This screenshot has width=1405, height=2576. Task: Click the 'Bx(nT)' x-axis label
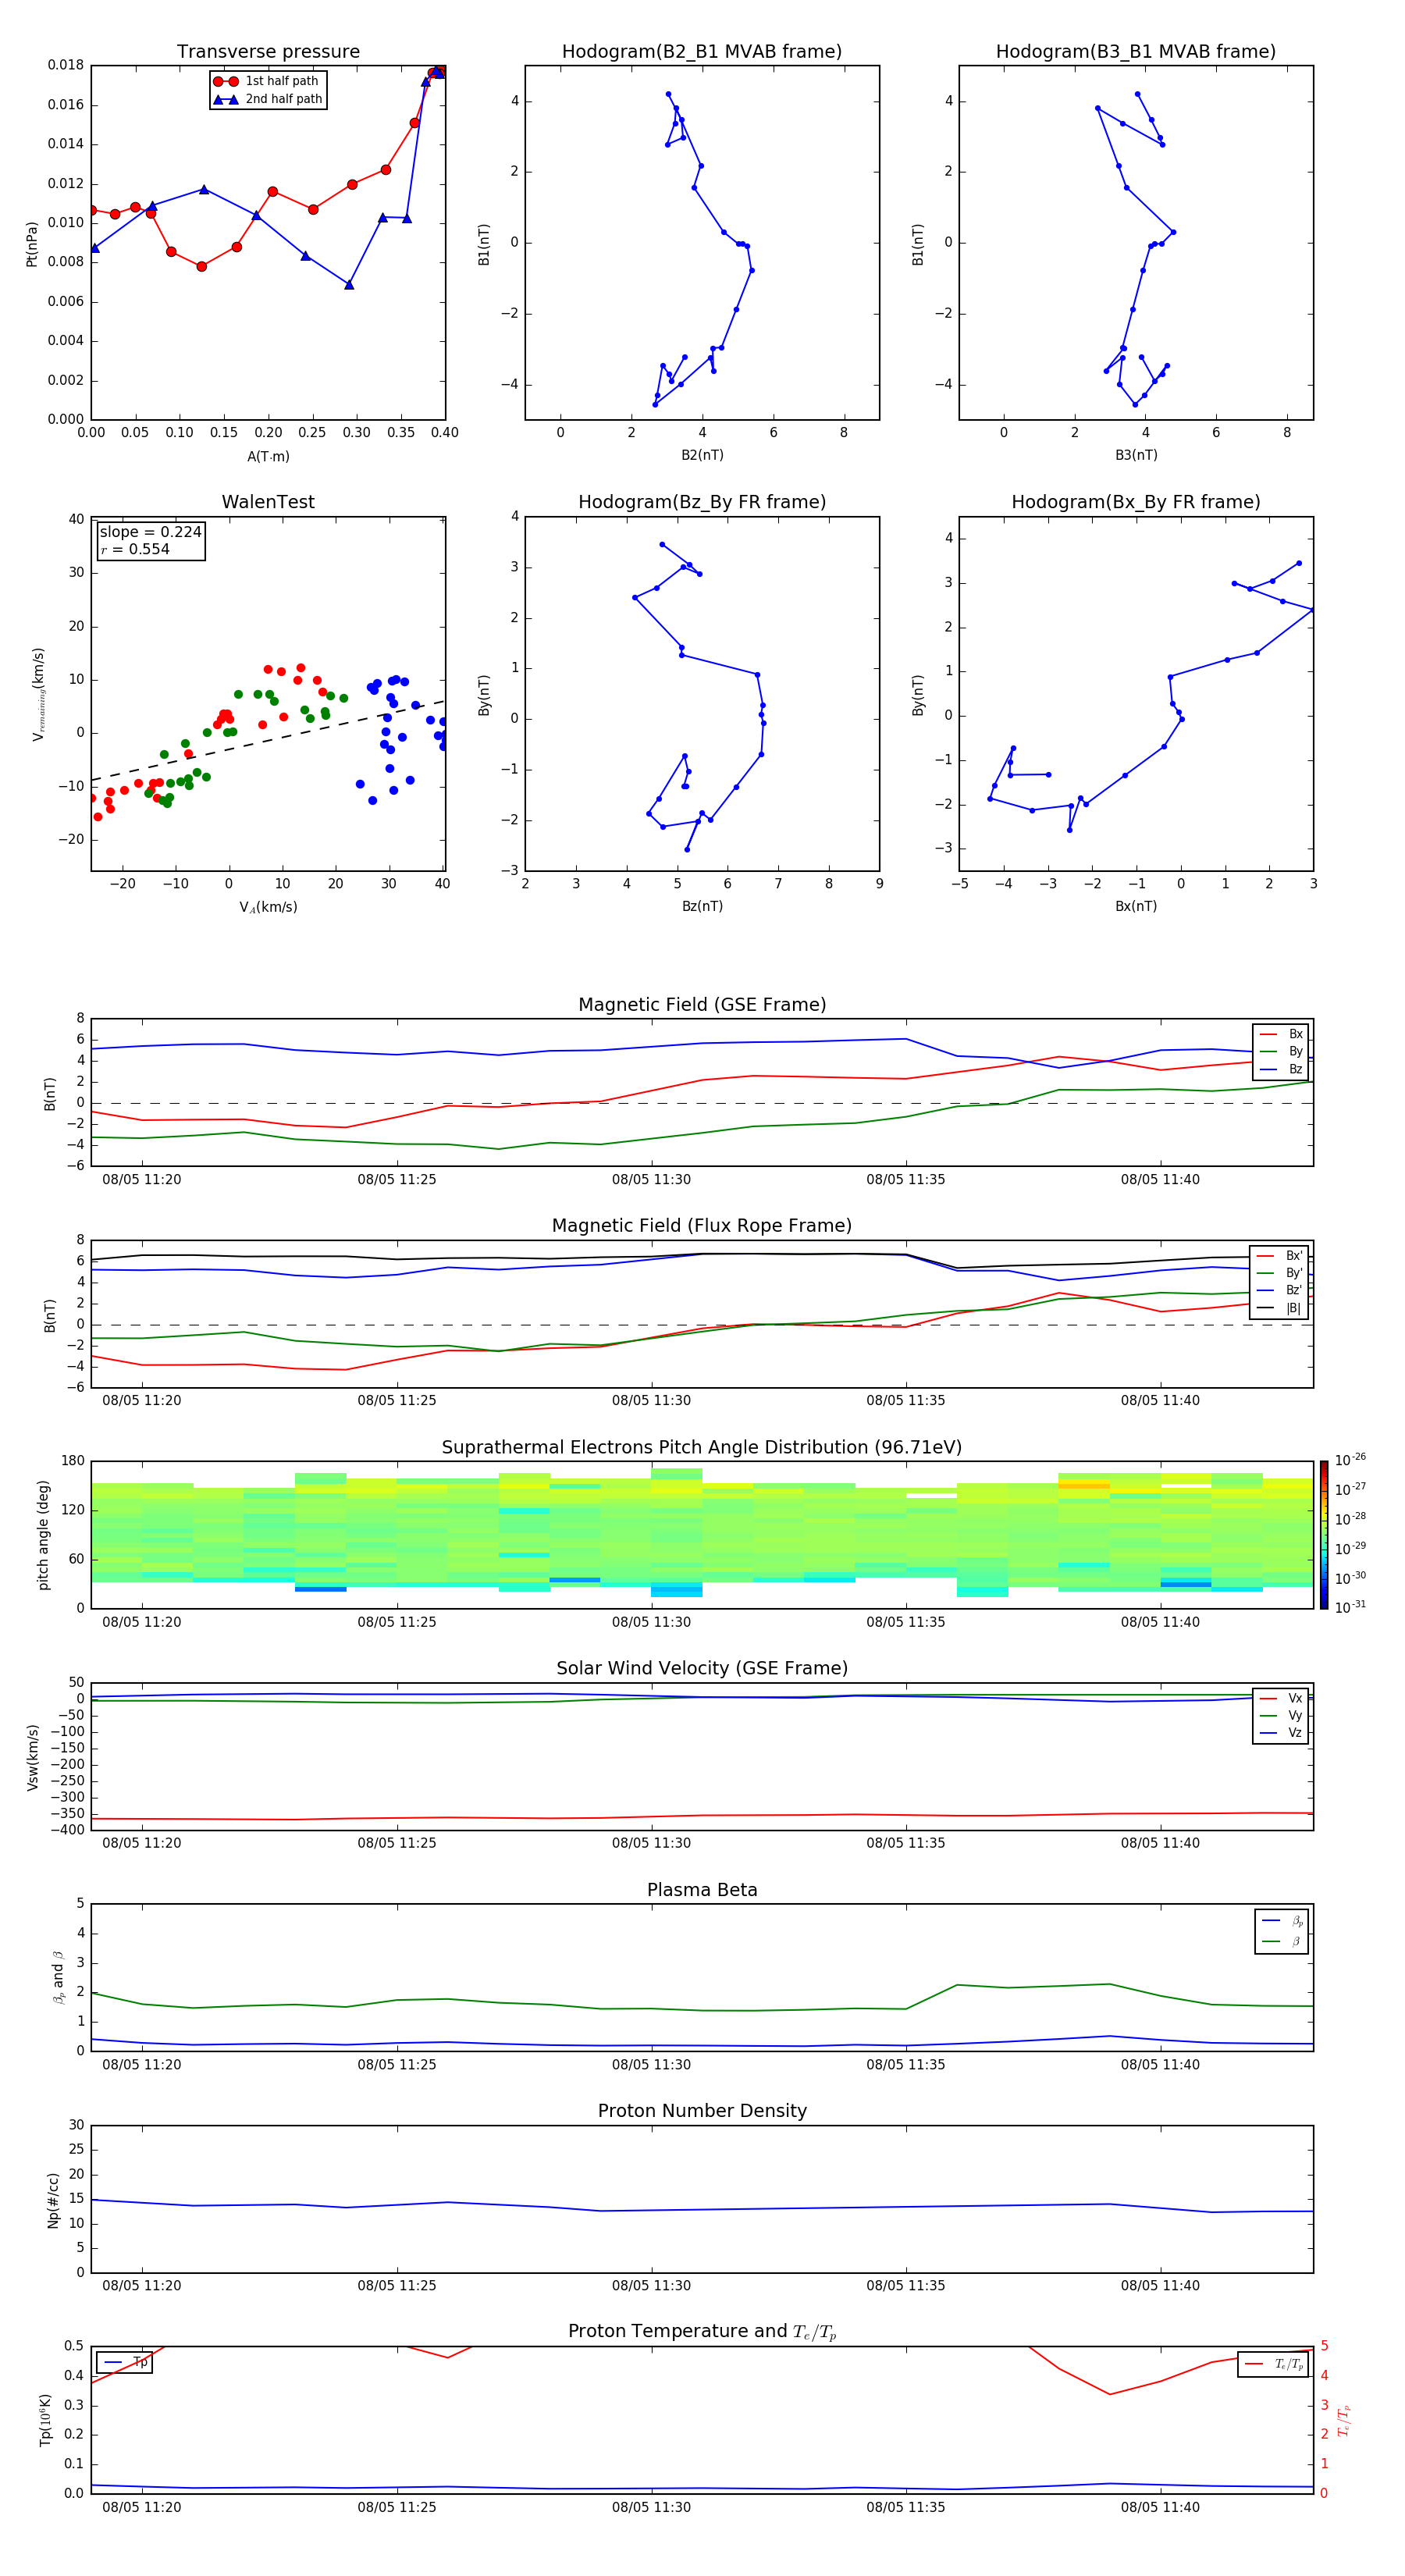(x=1136, y=906)
